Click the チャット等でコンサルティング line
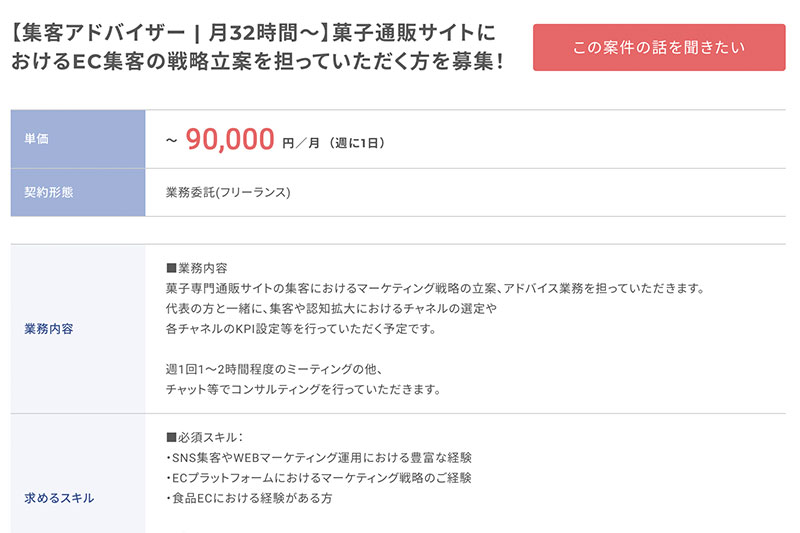 (303, 389)
